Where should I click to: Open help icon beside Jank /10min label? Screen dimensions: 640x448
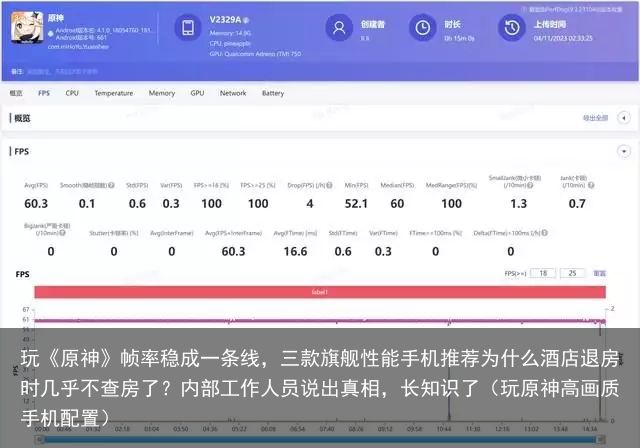pos(591,185)
